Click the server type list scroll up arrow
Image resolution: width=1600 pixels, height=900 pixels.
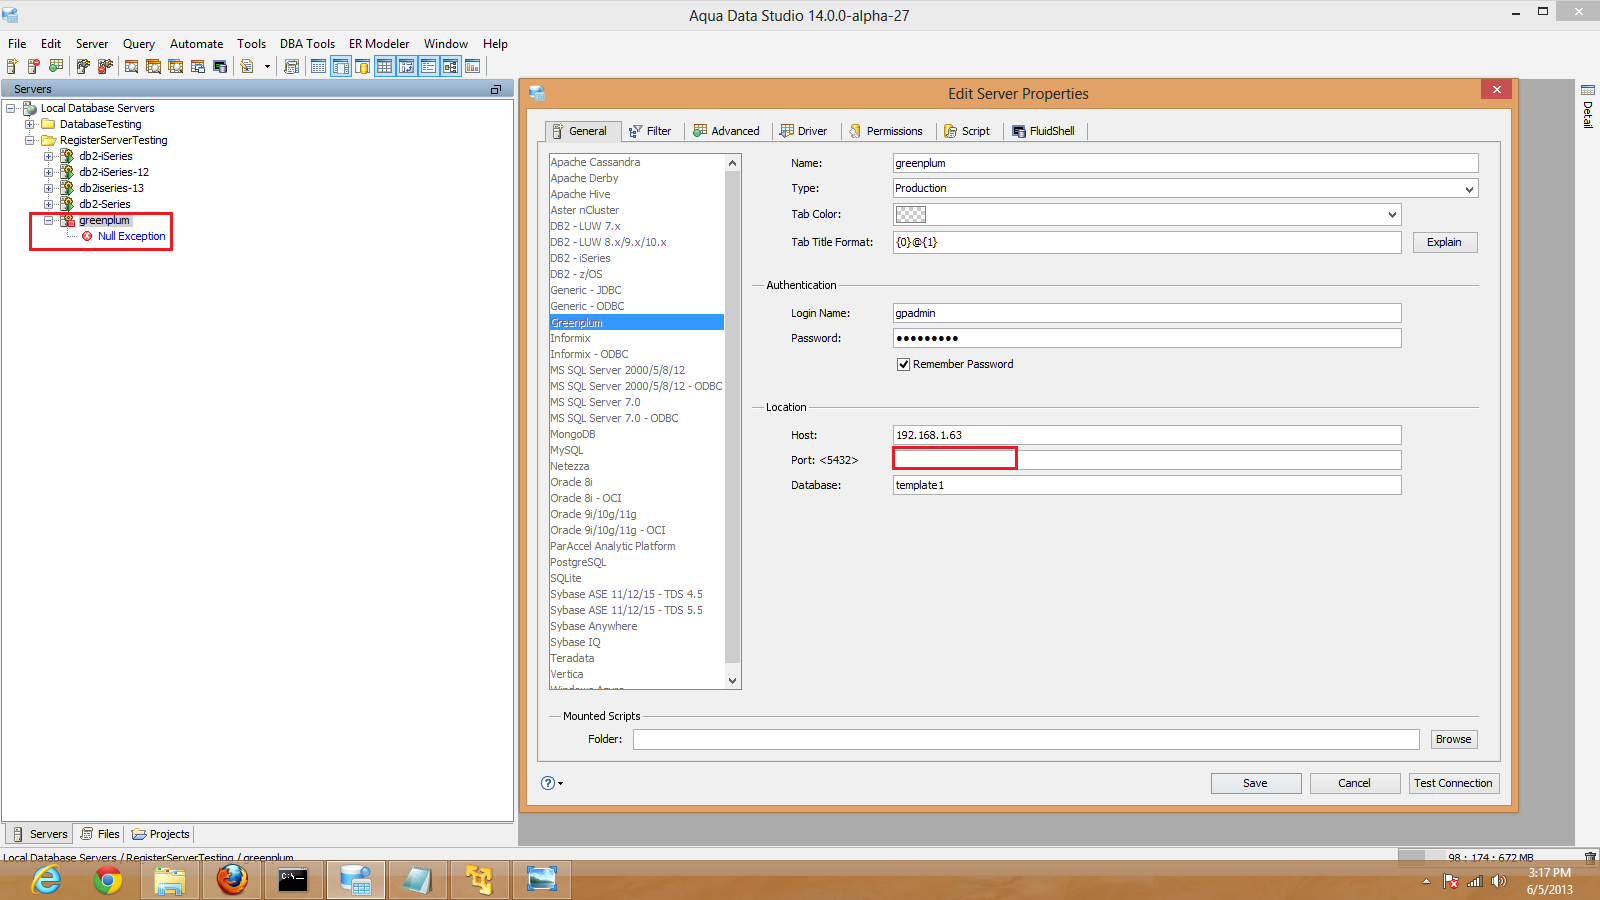[733, 162]
